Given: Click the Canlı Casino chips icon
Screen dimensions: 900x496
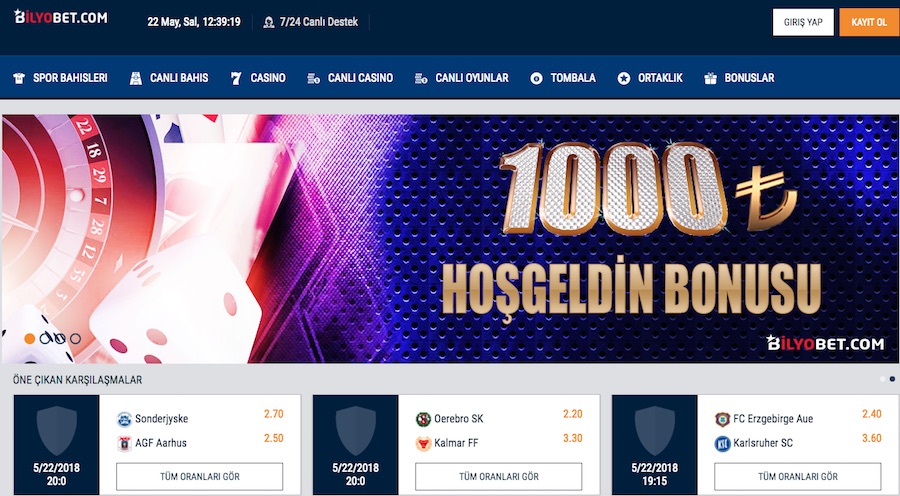Looking at the screenshot, I should pyautogui.click(x=313, y=79).
